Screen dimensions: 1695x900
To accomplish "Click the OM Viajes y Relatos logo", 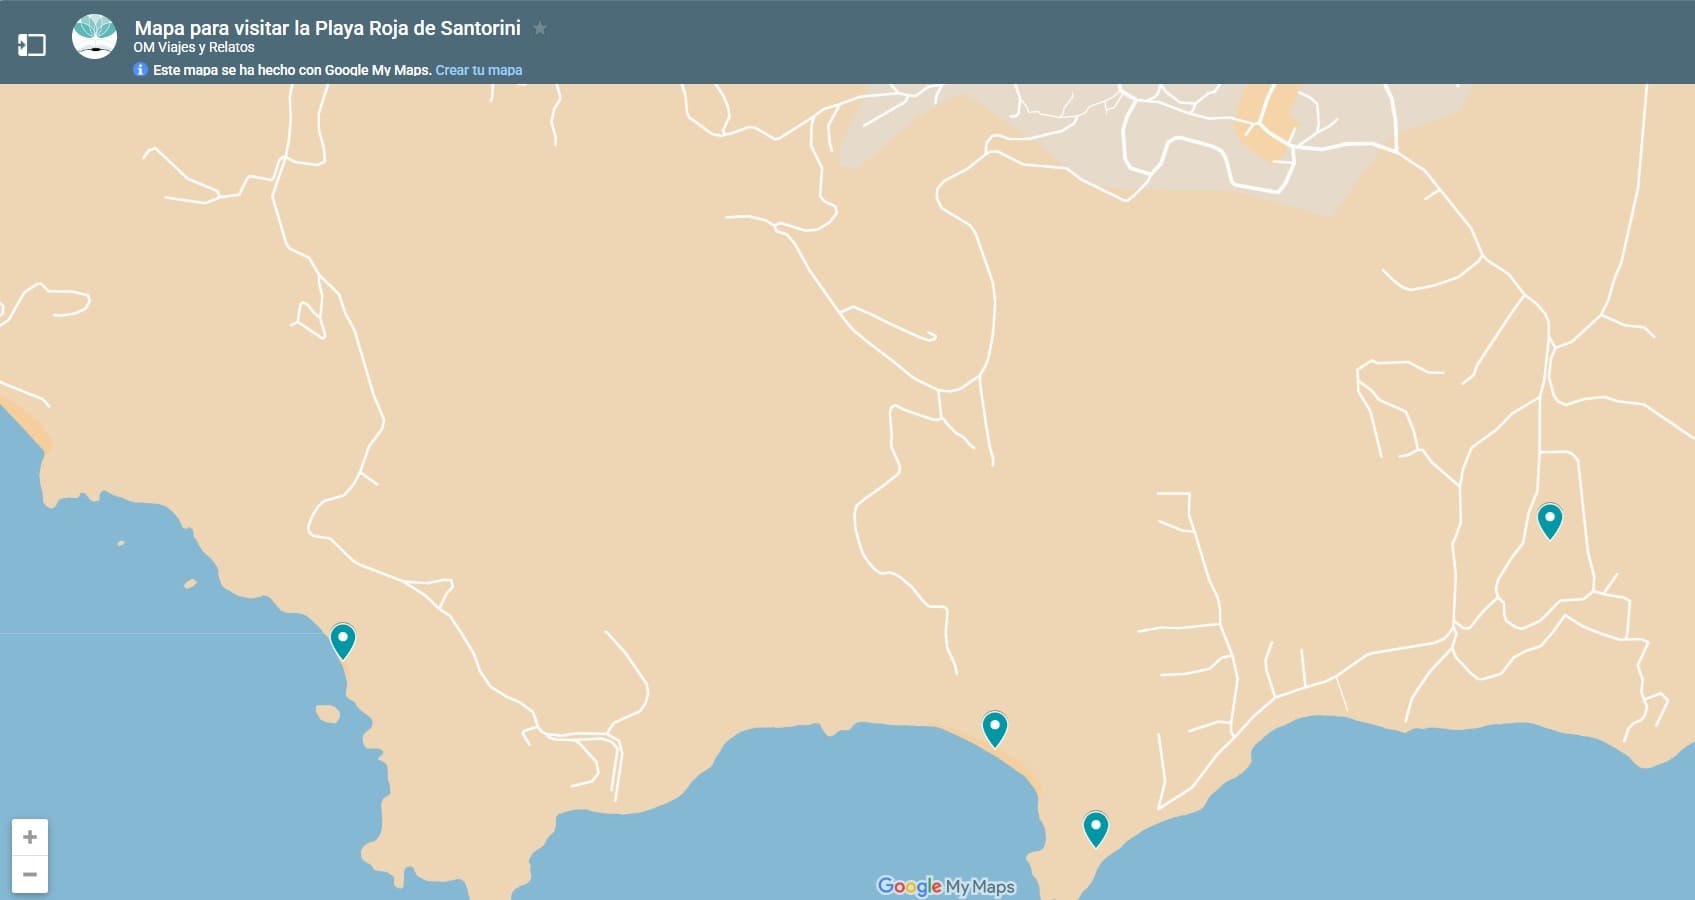I will tap(95, 37).
